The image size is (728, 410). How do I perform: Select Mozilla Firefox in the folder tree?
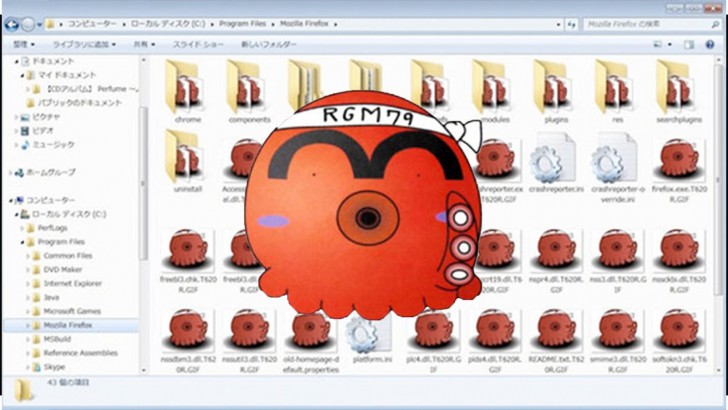click(x=68, y=325)
